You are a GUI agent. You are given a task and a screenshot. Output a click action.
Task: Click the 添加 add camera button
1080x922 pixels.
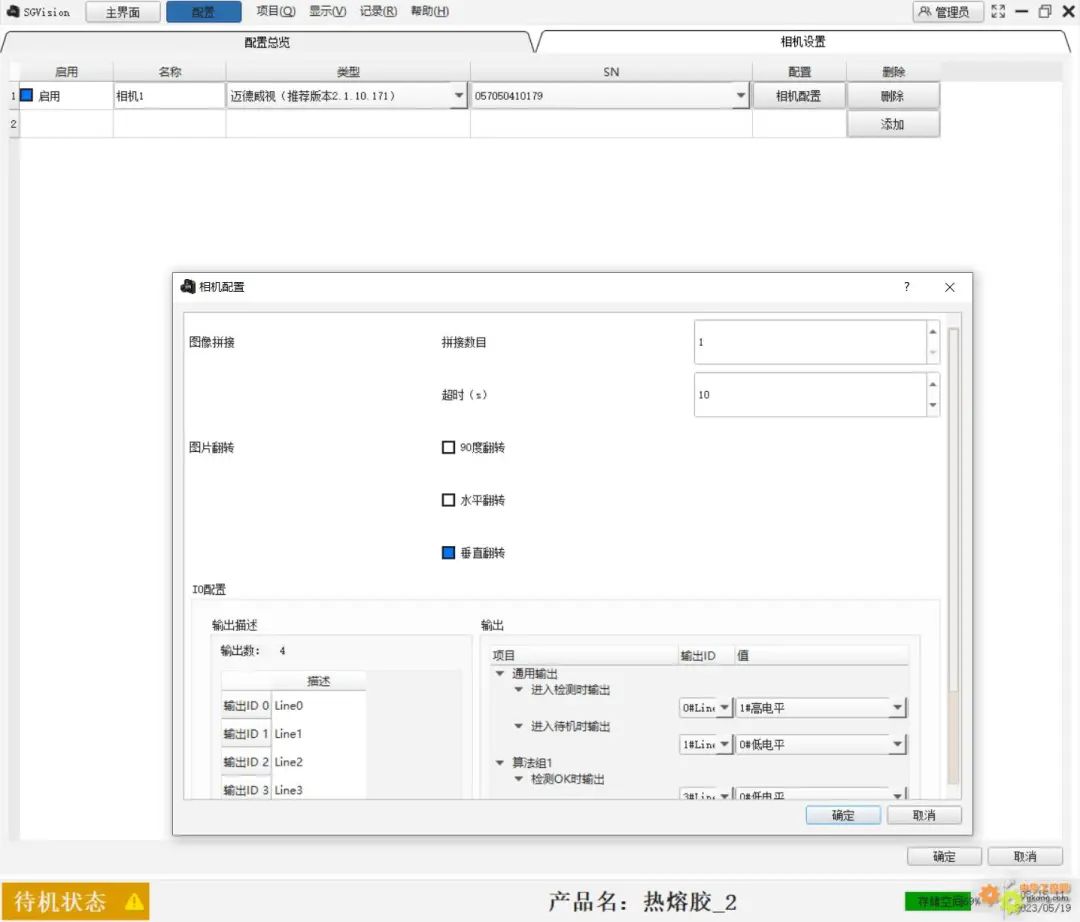[x=893, y=123]
